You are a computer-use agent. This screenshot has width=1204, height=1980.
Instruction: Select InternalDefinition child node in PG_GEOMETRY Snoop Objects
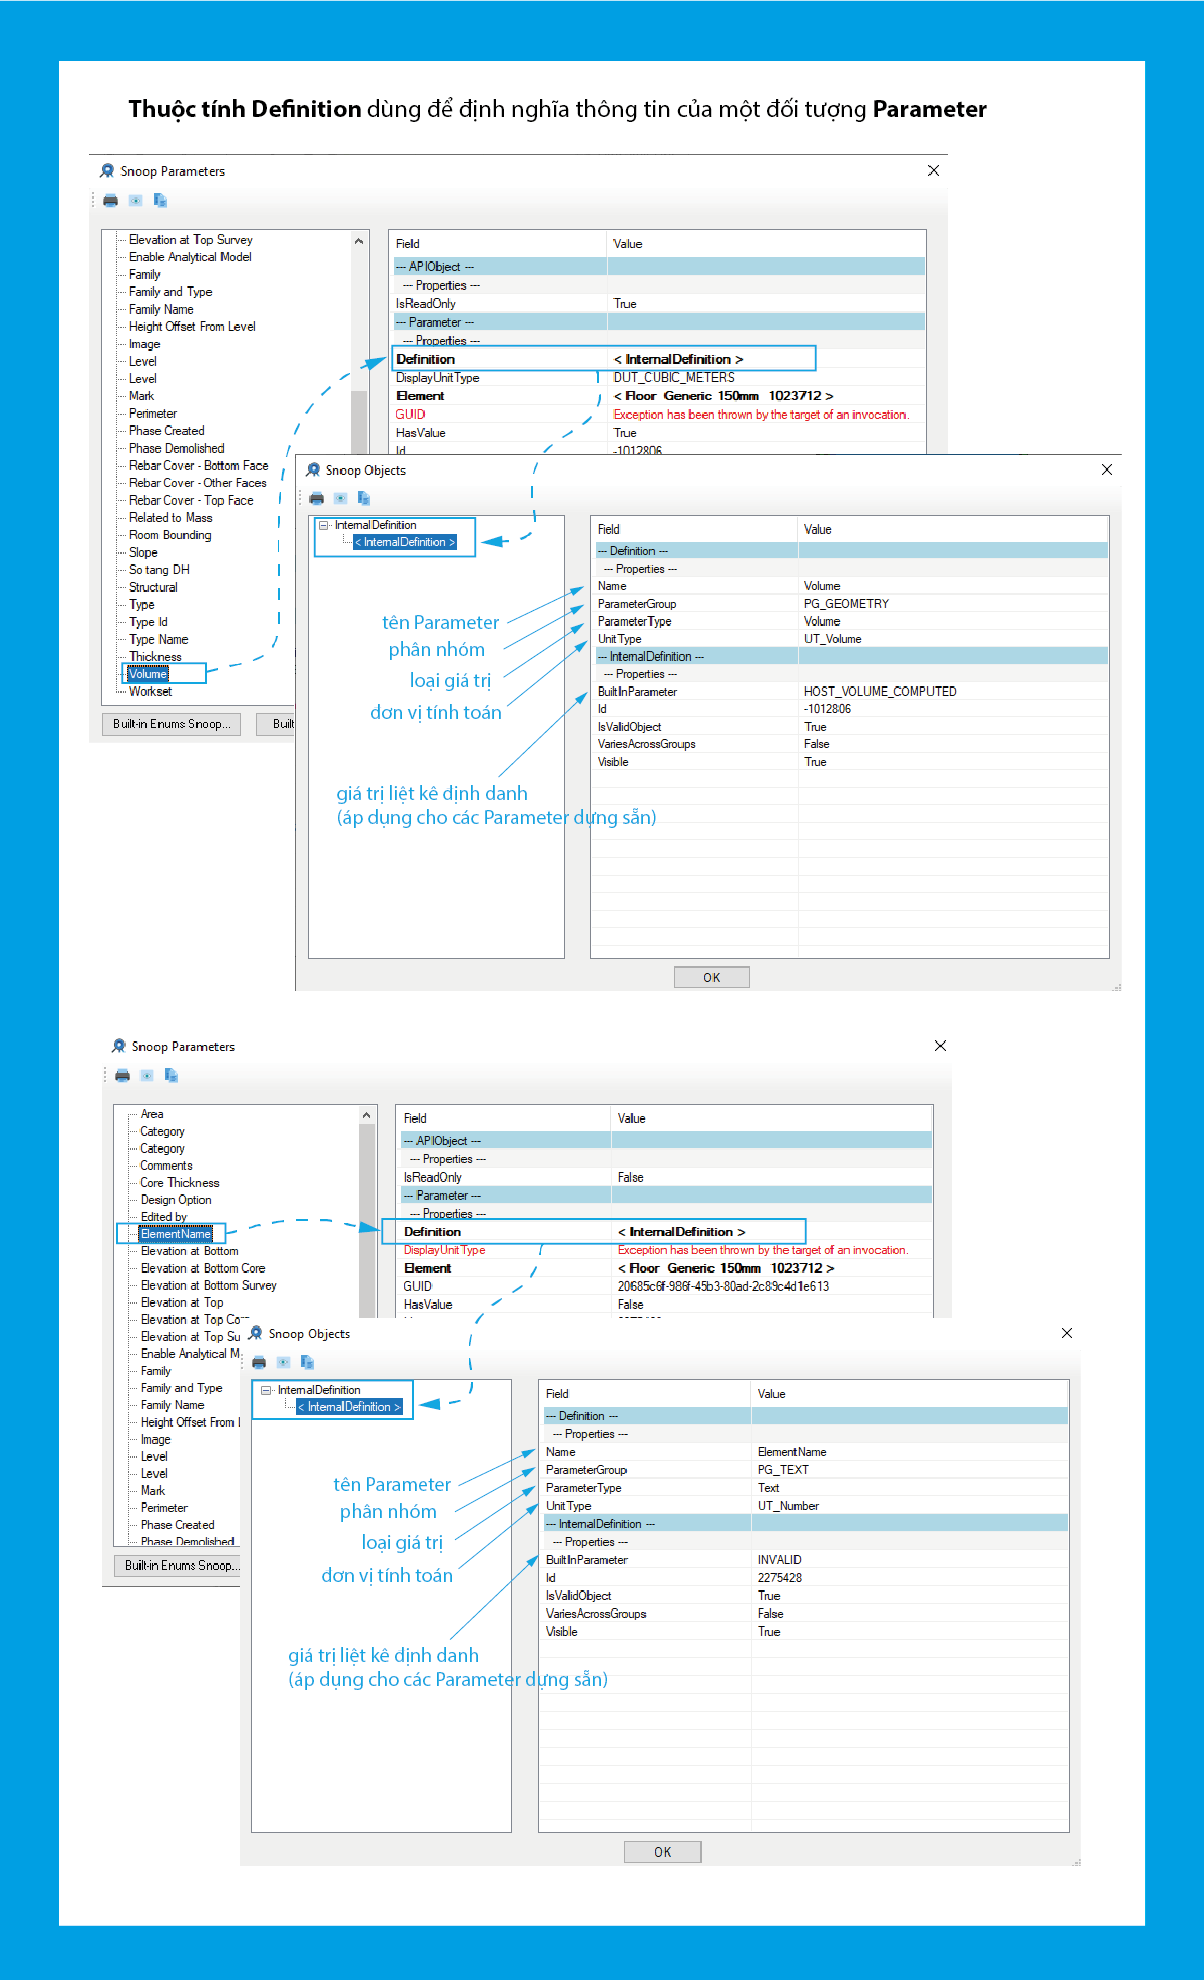coord(405,542)
